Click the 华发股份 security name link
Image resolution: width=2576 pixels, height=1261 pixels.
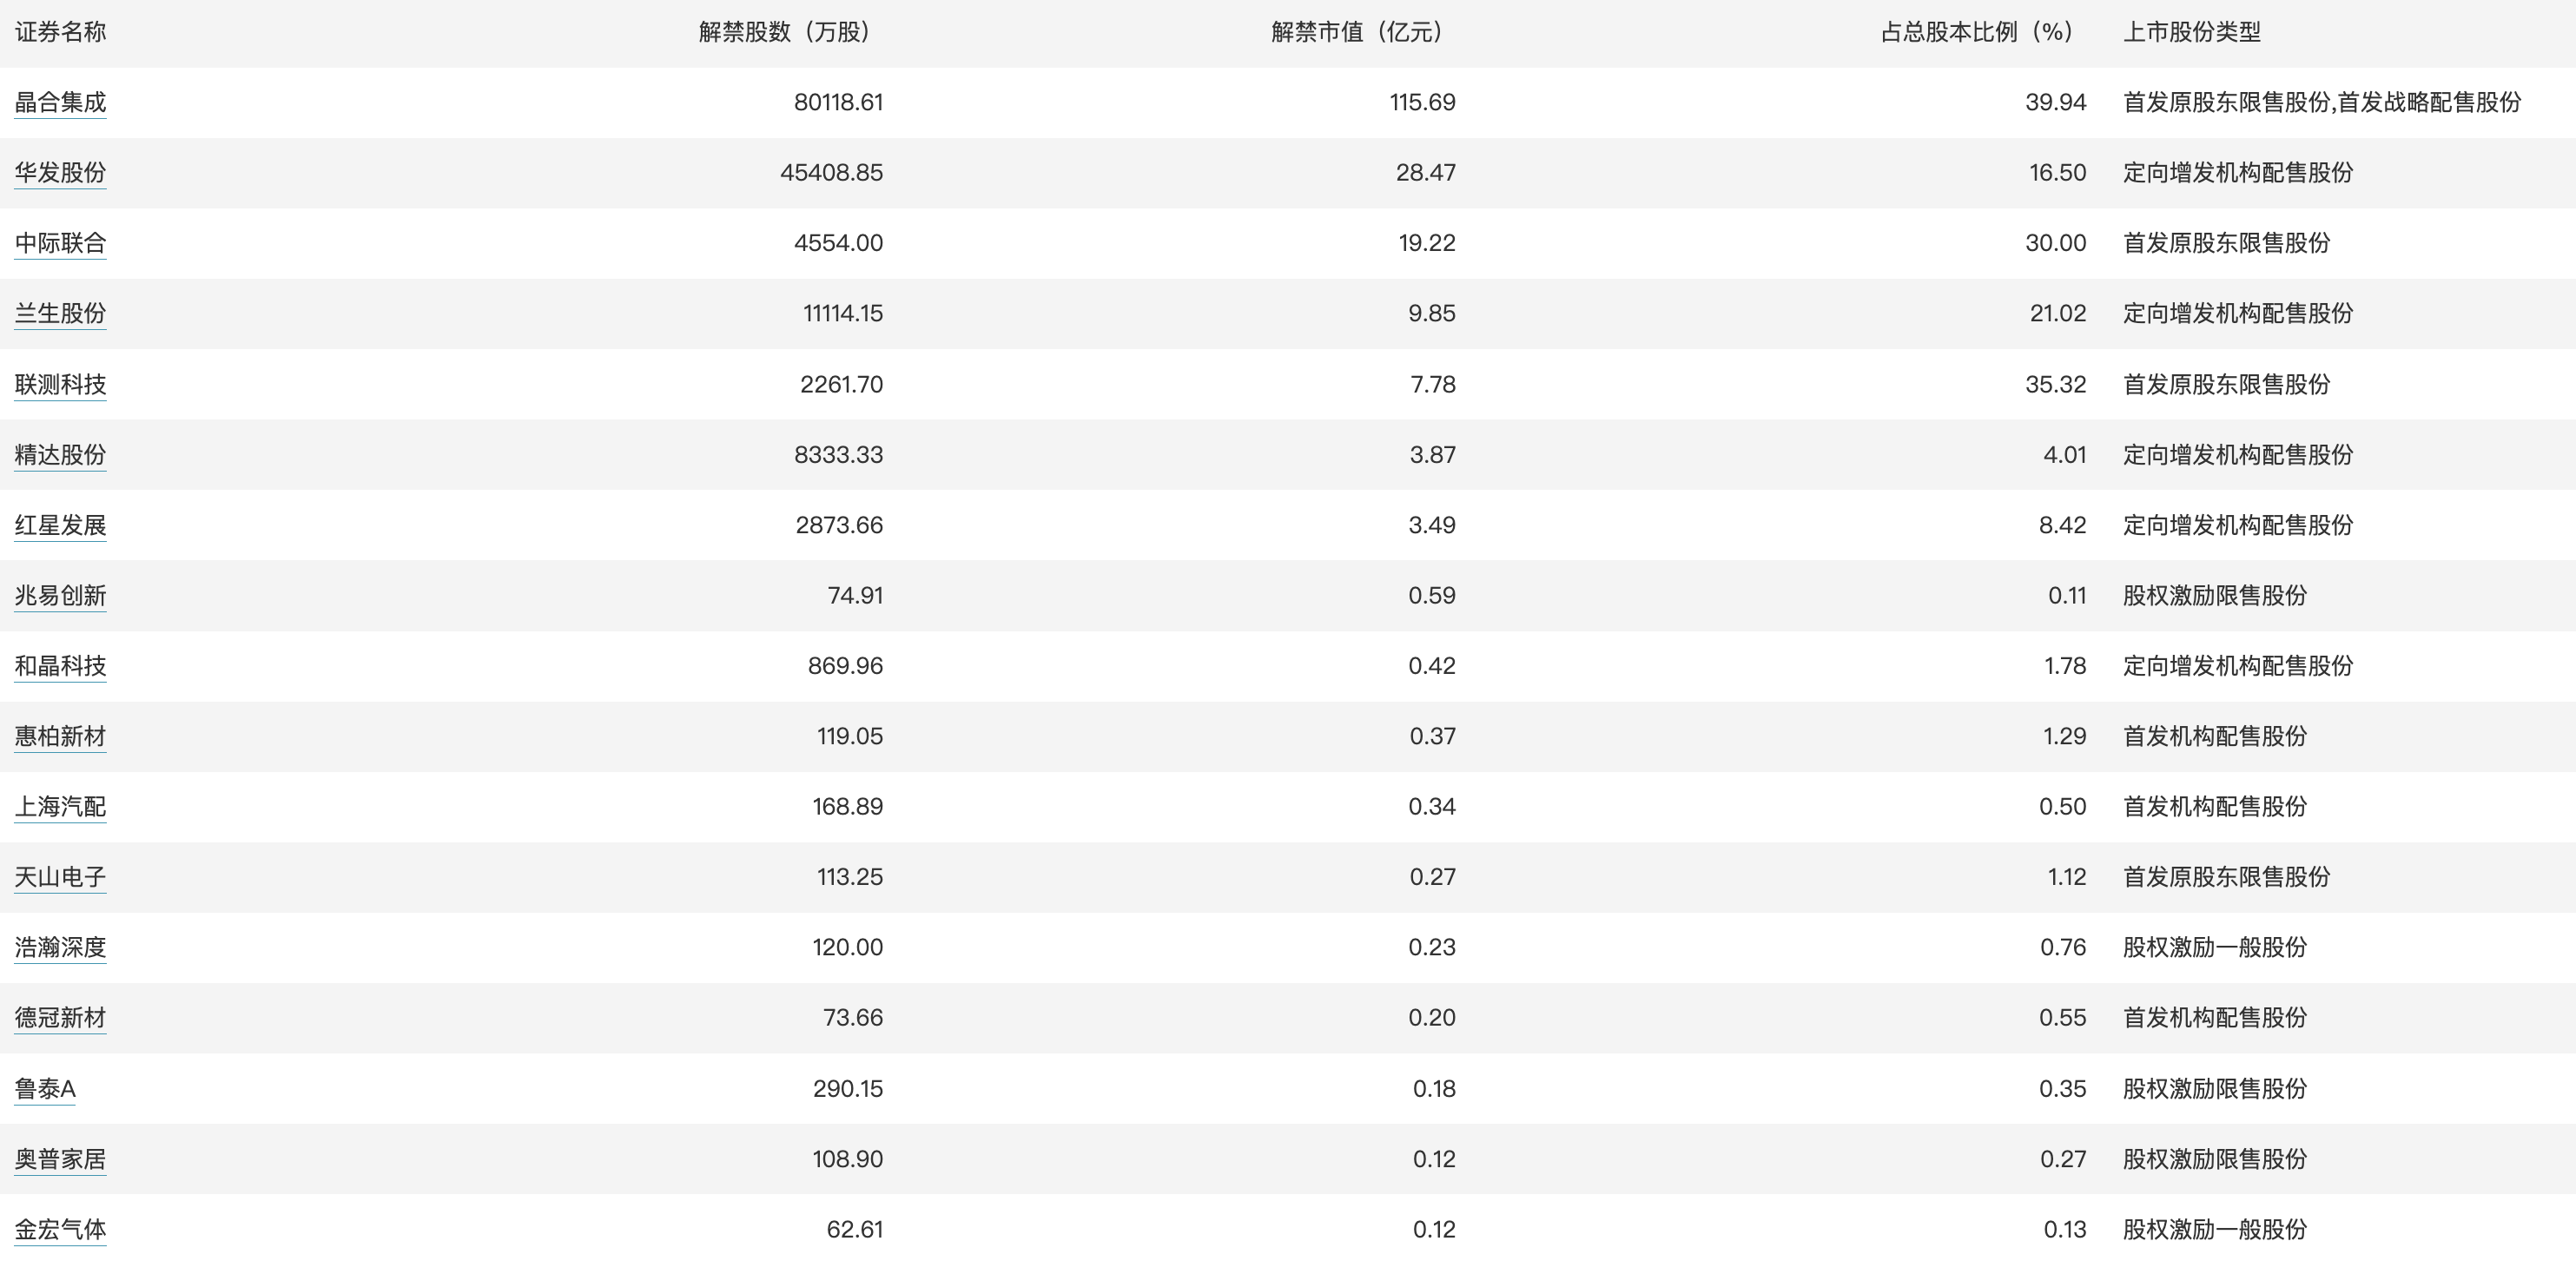60,172
